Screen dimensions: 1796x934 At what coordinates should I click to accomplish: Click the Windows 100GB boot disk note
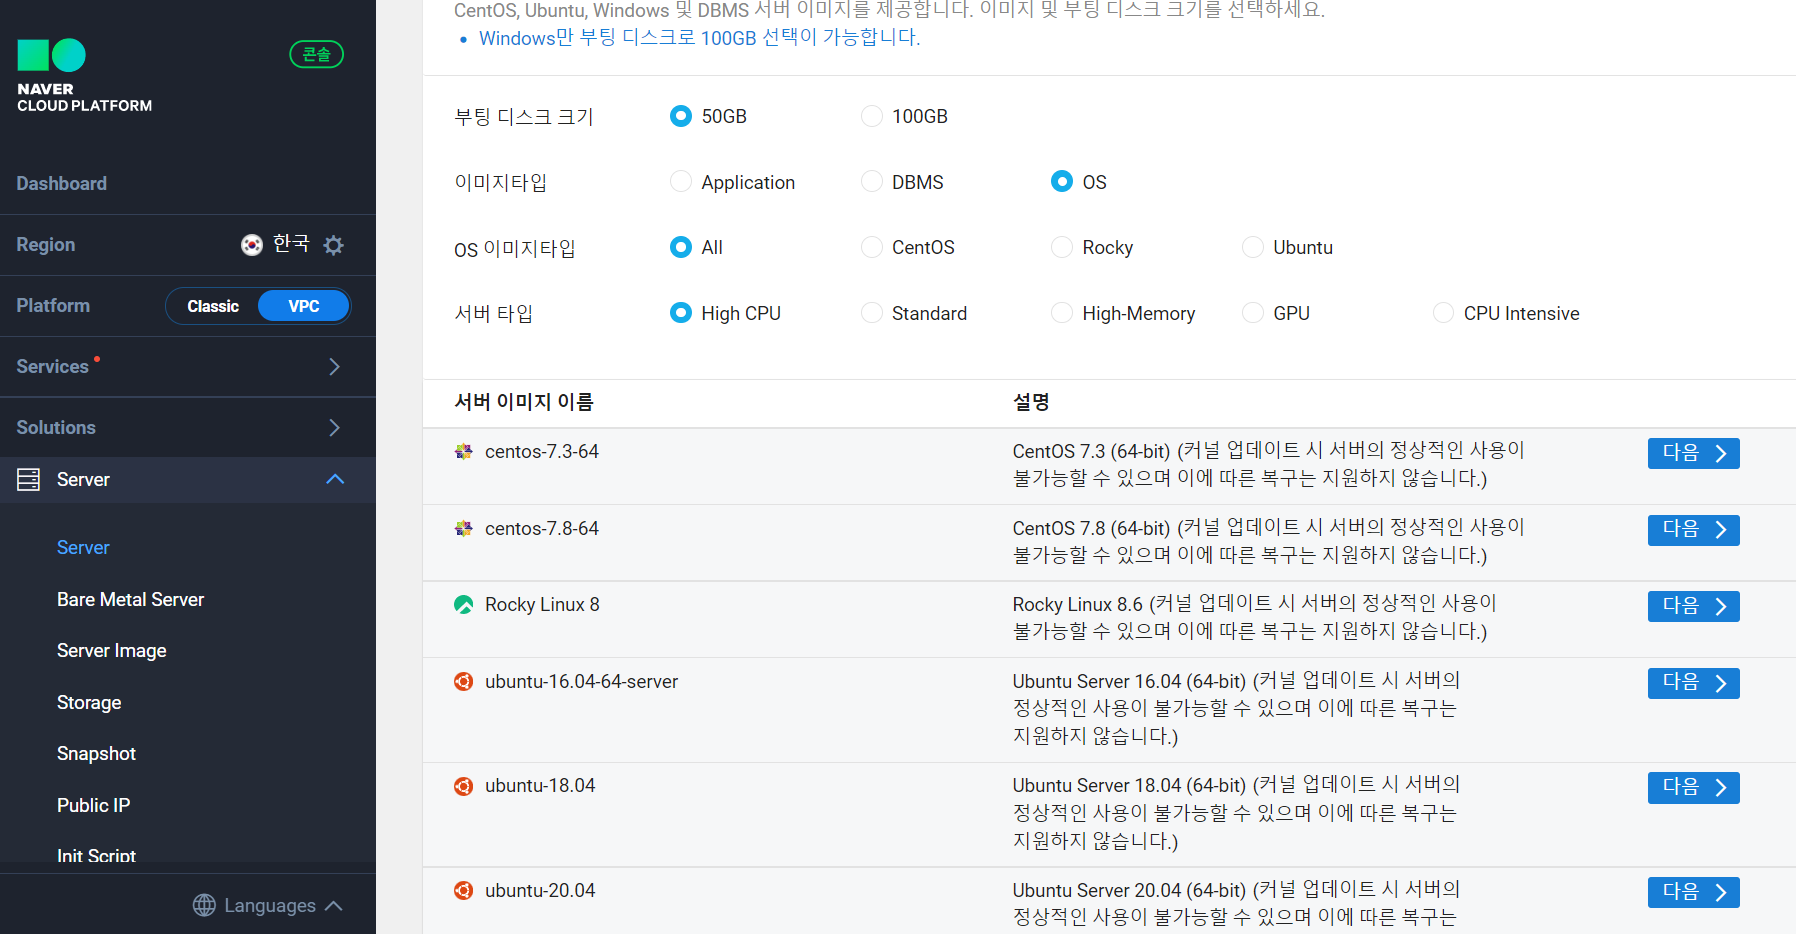coord(699,38)
